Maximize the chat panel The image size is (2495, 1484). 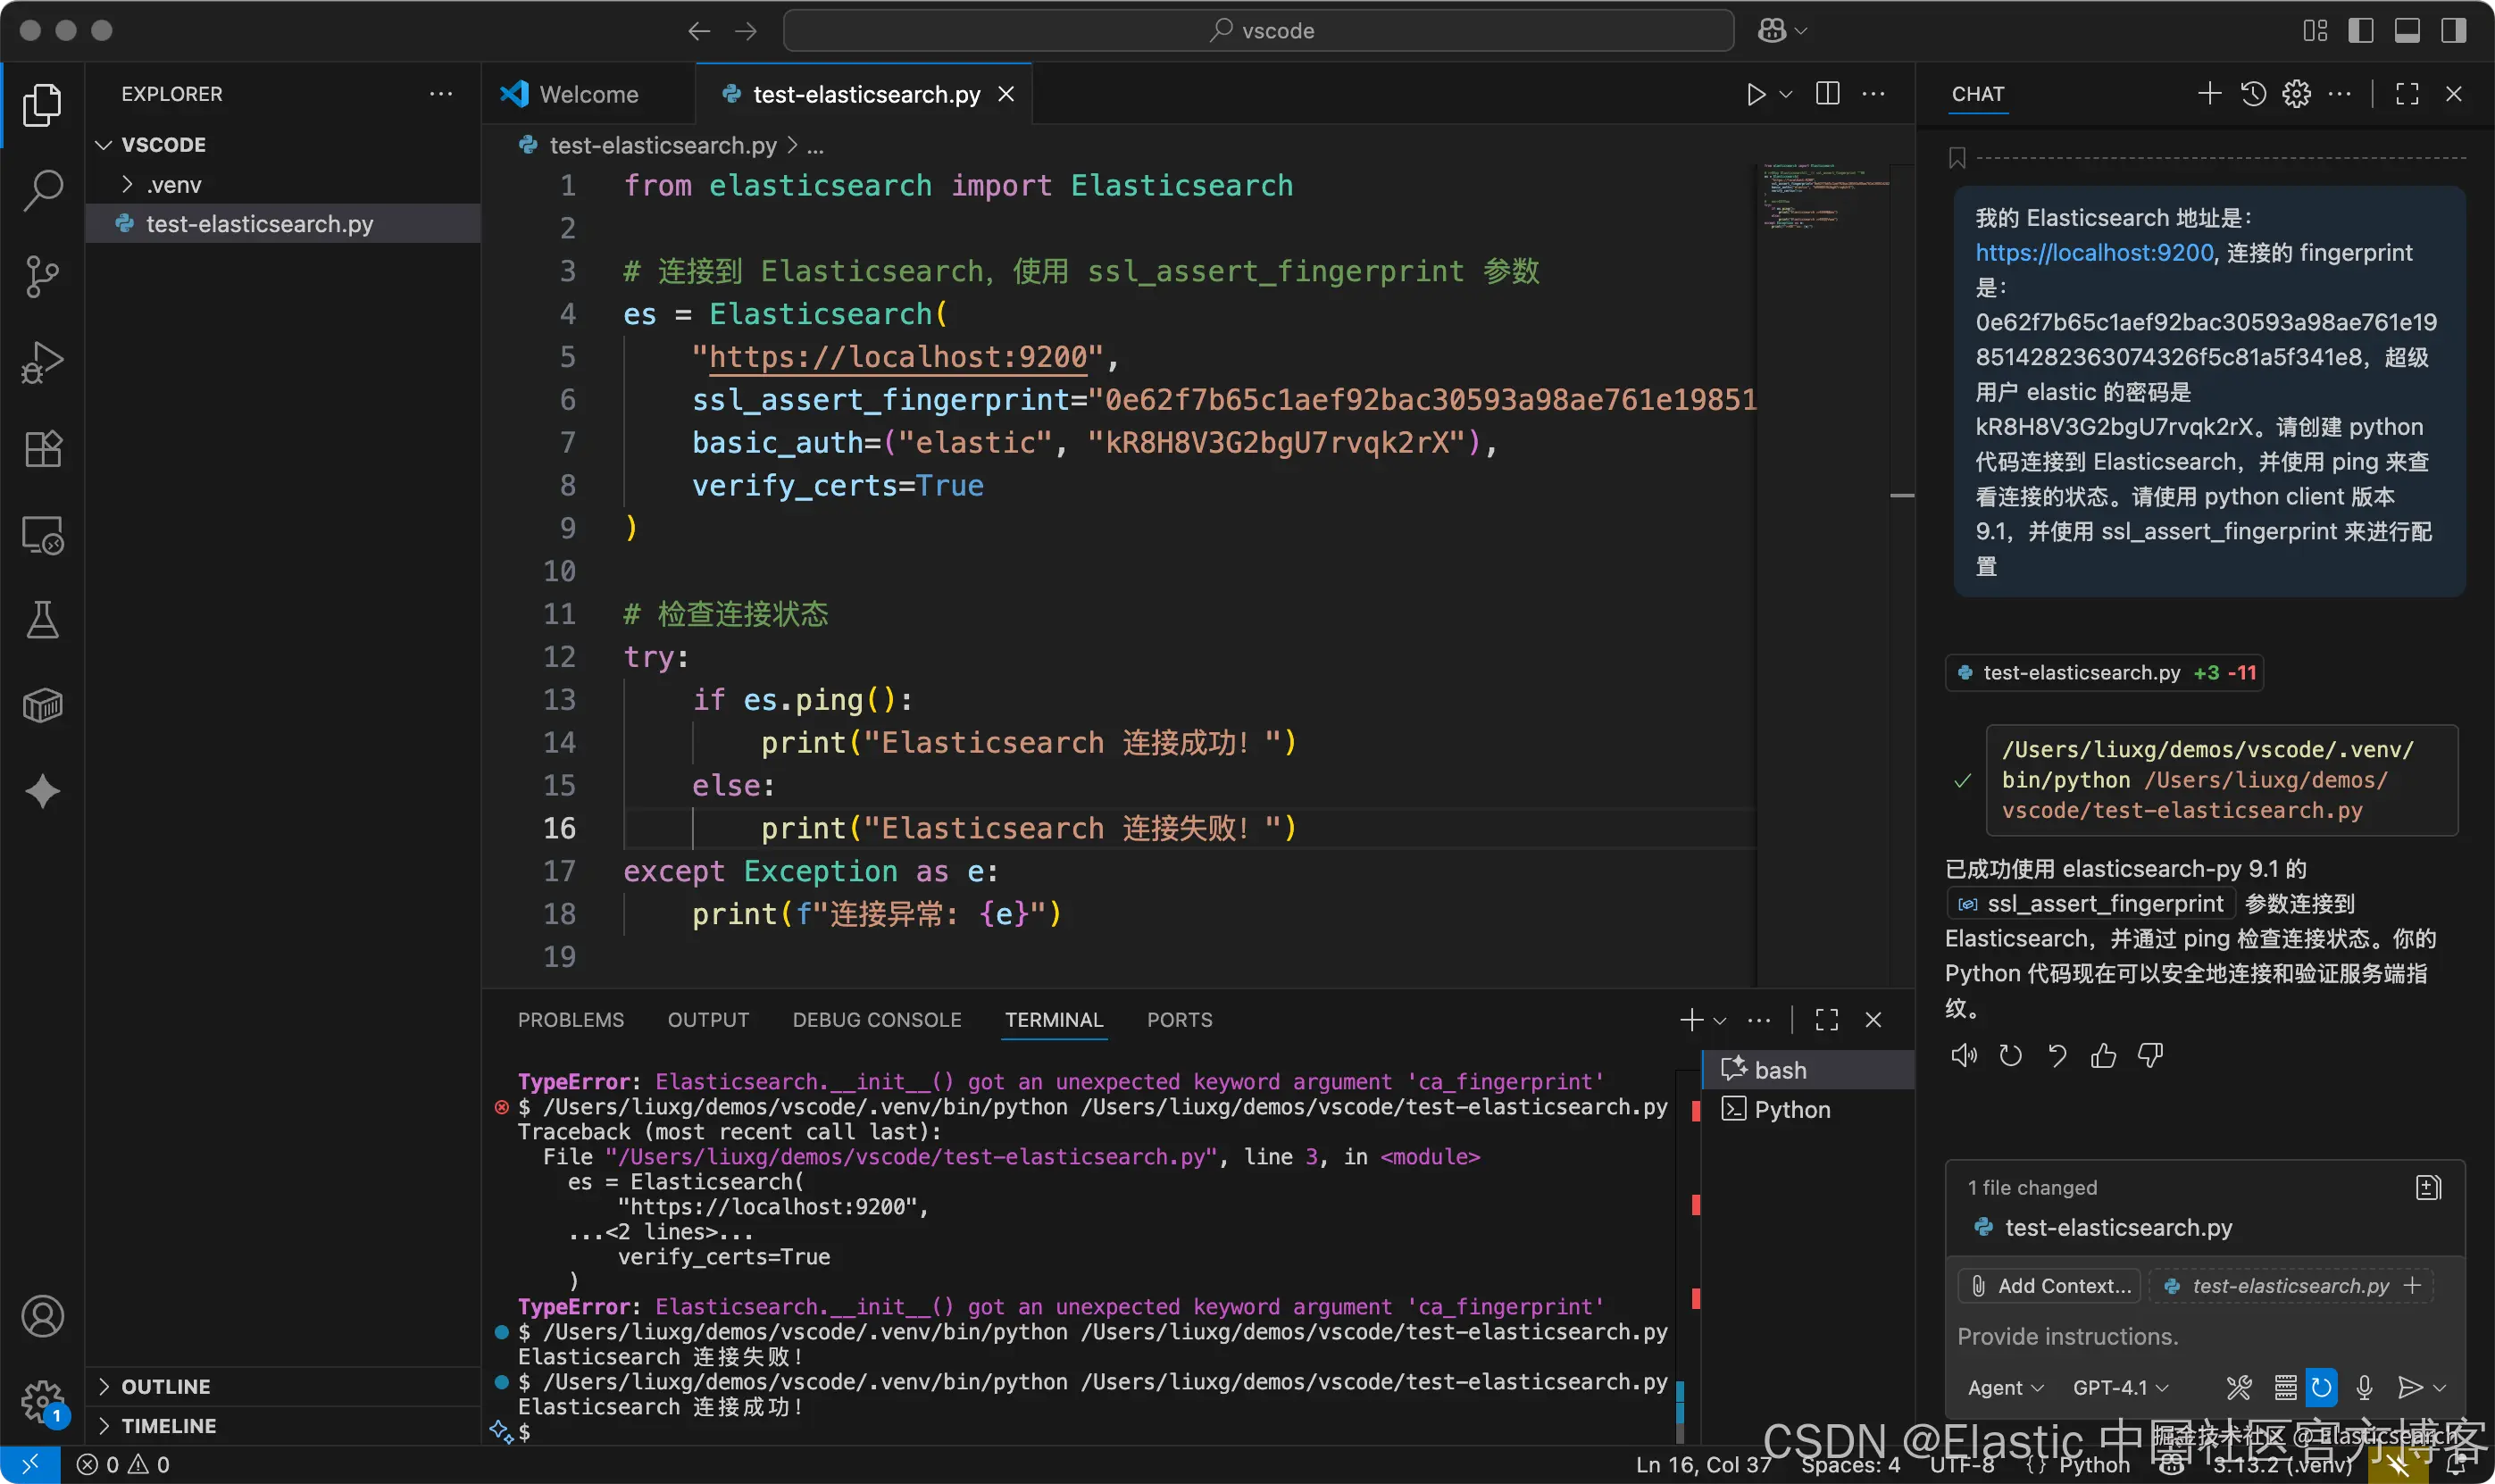coord(2407,94)
